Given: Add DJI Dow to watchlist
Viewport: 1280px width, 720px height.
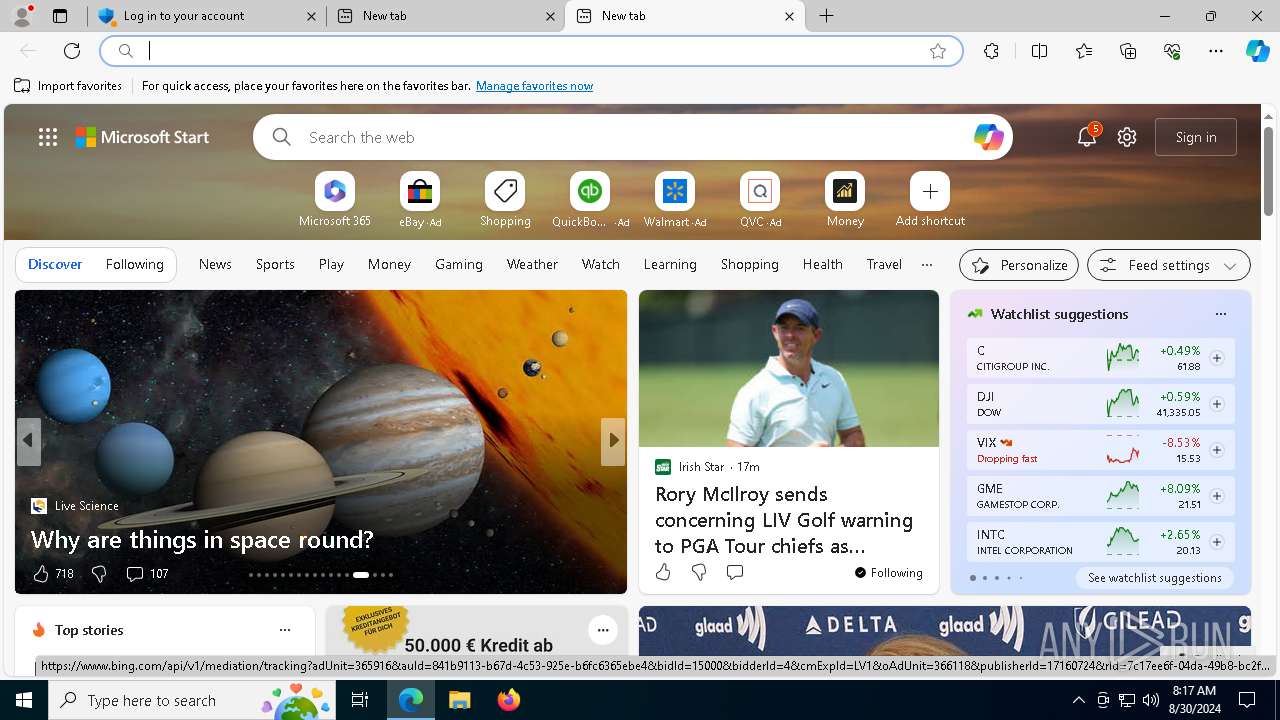Looking at the screenshot, I should 1216,404.
